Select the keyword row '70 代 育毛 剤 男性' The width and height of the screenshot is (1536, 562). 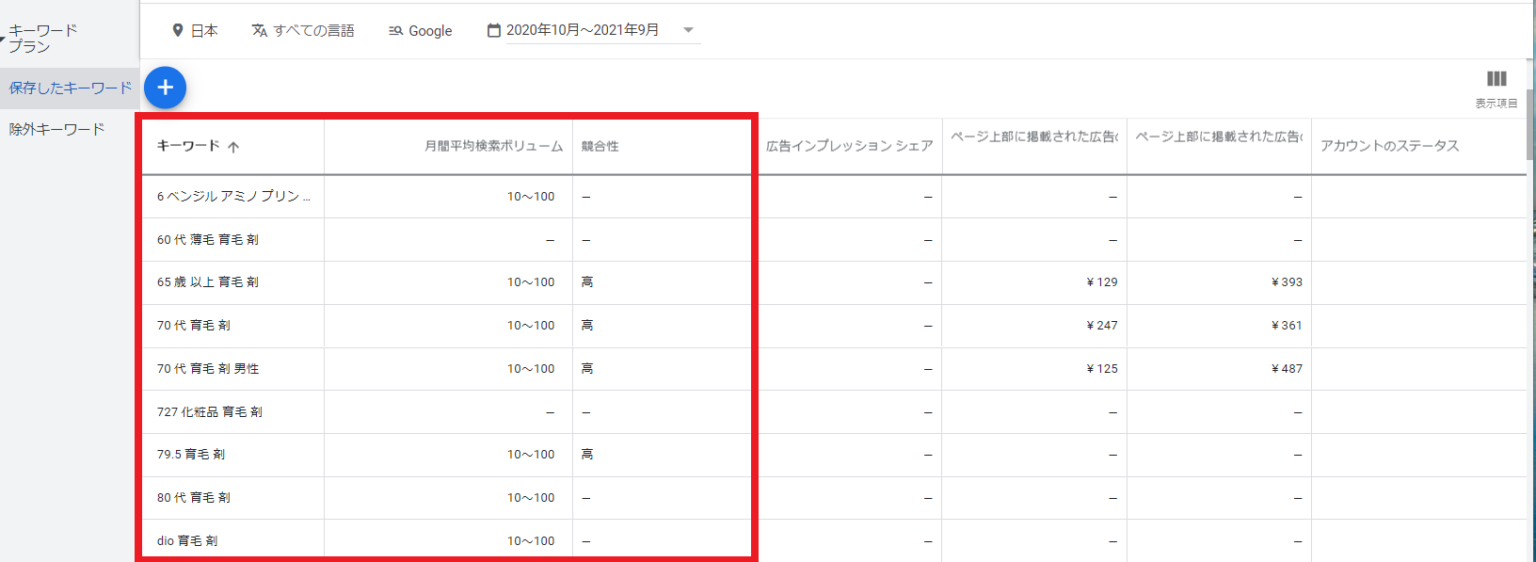coord(208,369)
